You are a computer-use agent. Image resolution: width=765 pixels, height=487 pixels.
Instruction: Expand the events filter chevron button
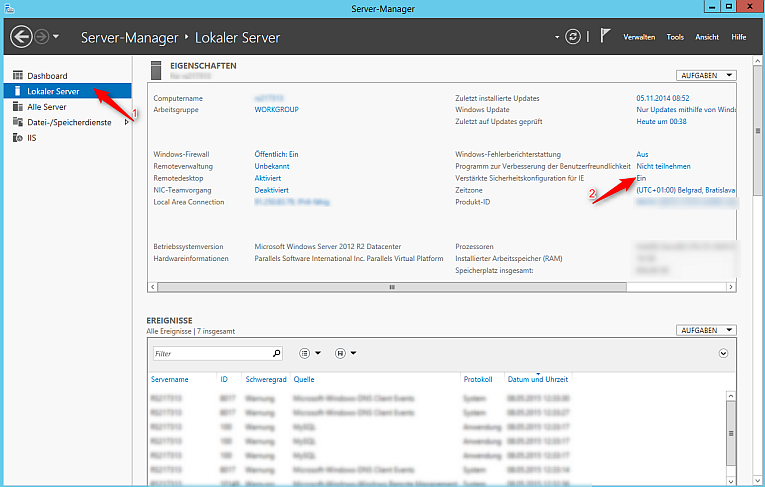[x=723, y=353]
